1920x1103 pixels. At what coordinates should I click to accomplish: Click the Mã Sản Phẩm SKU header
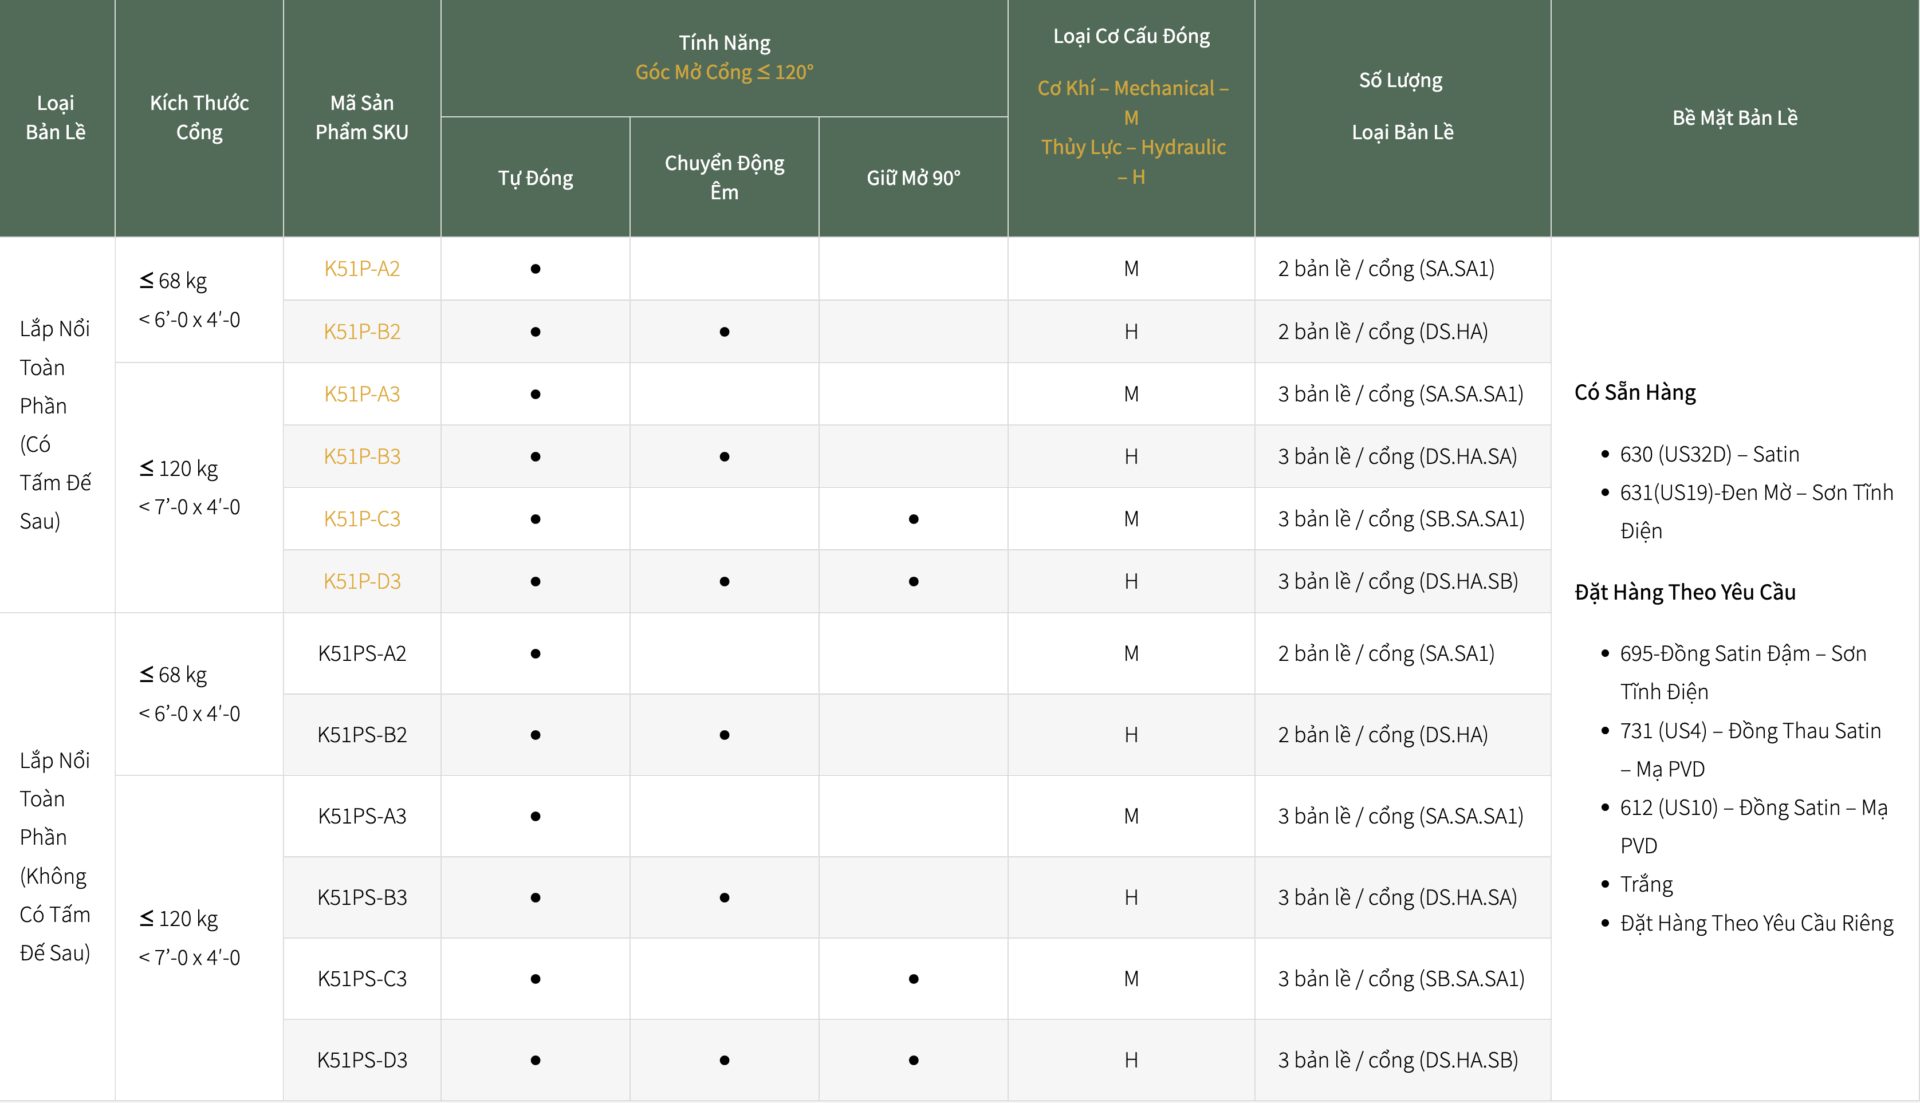tap(361, 117)
